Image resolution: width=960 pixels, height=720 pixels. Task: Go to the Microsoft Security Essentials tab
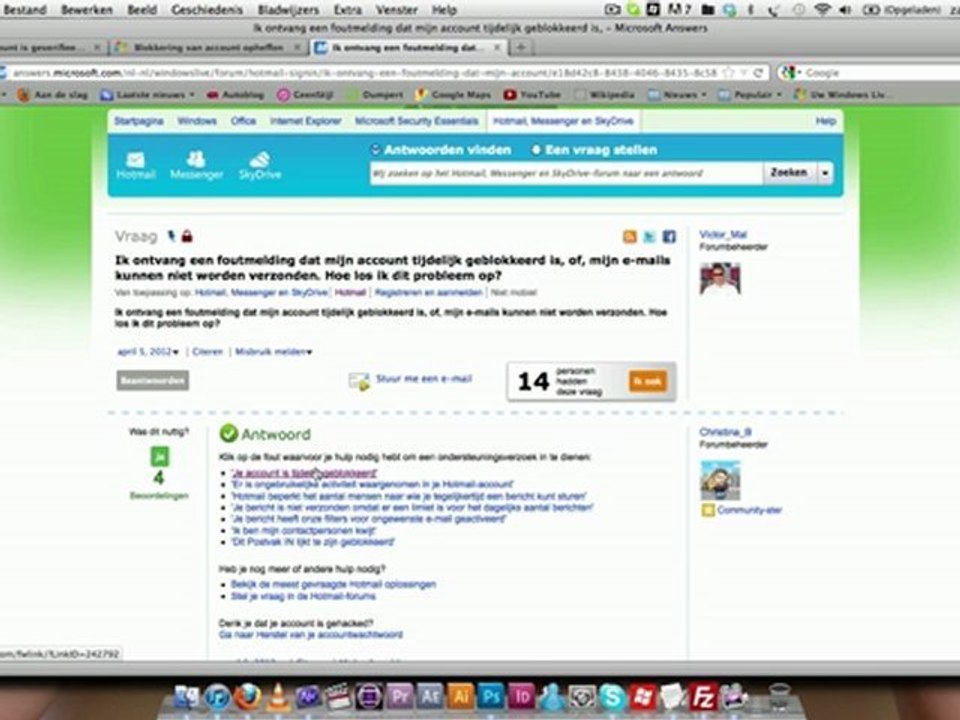[x=416, y=121]
